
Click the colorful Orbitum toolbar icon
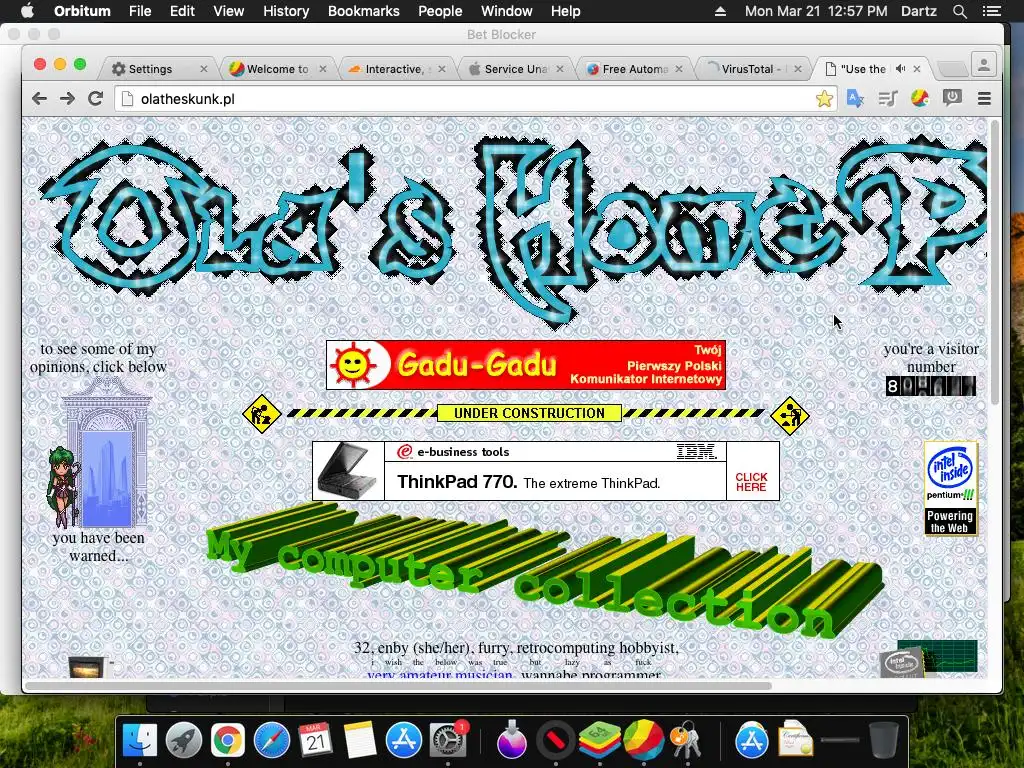[920, 99]
